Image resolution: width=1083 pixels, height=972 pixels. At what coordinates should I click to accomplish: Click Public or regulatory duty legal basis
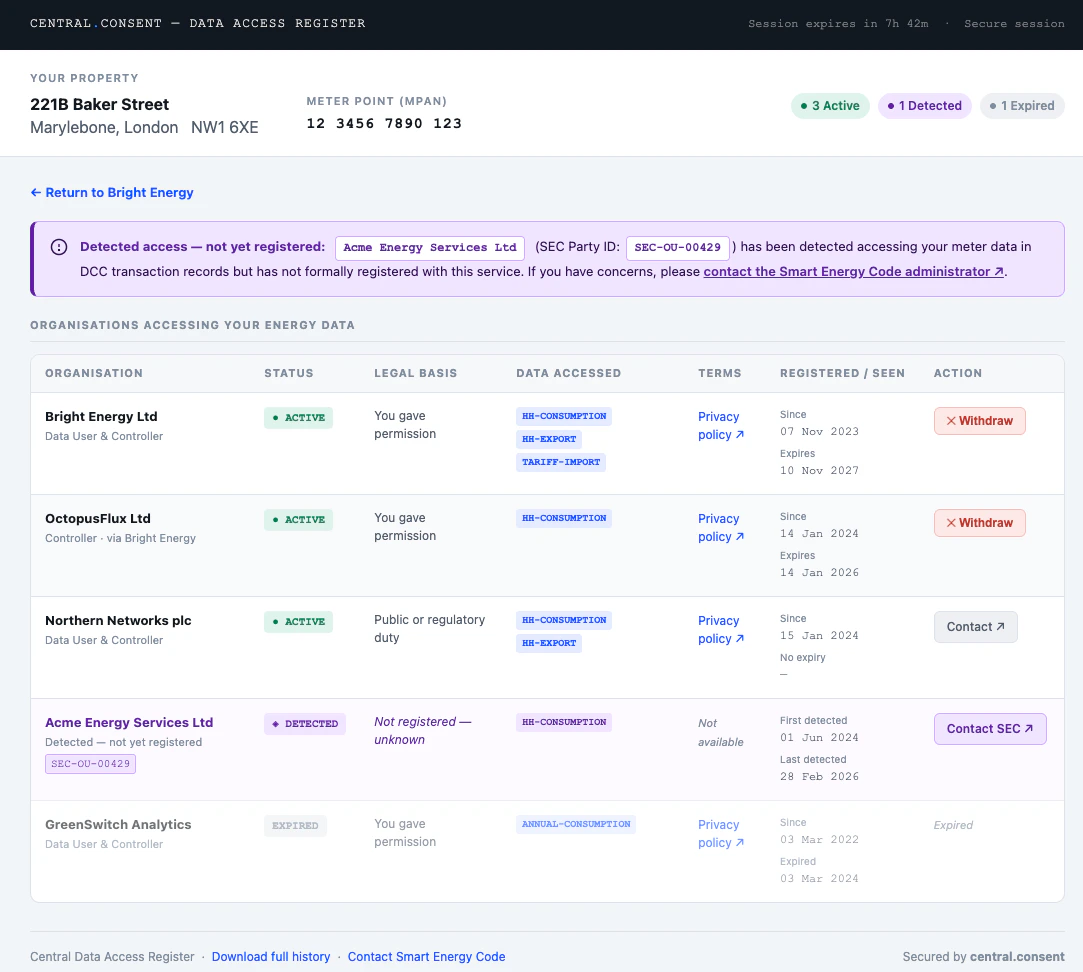coord(430,629)
